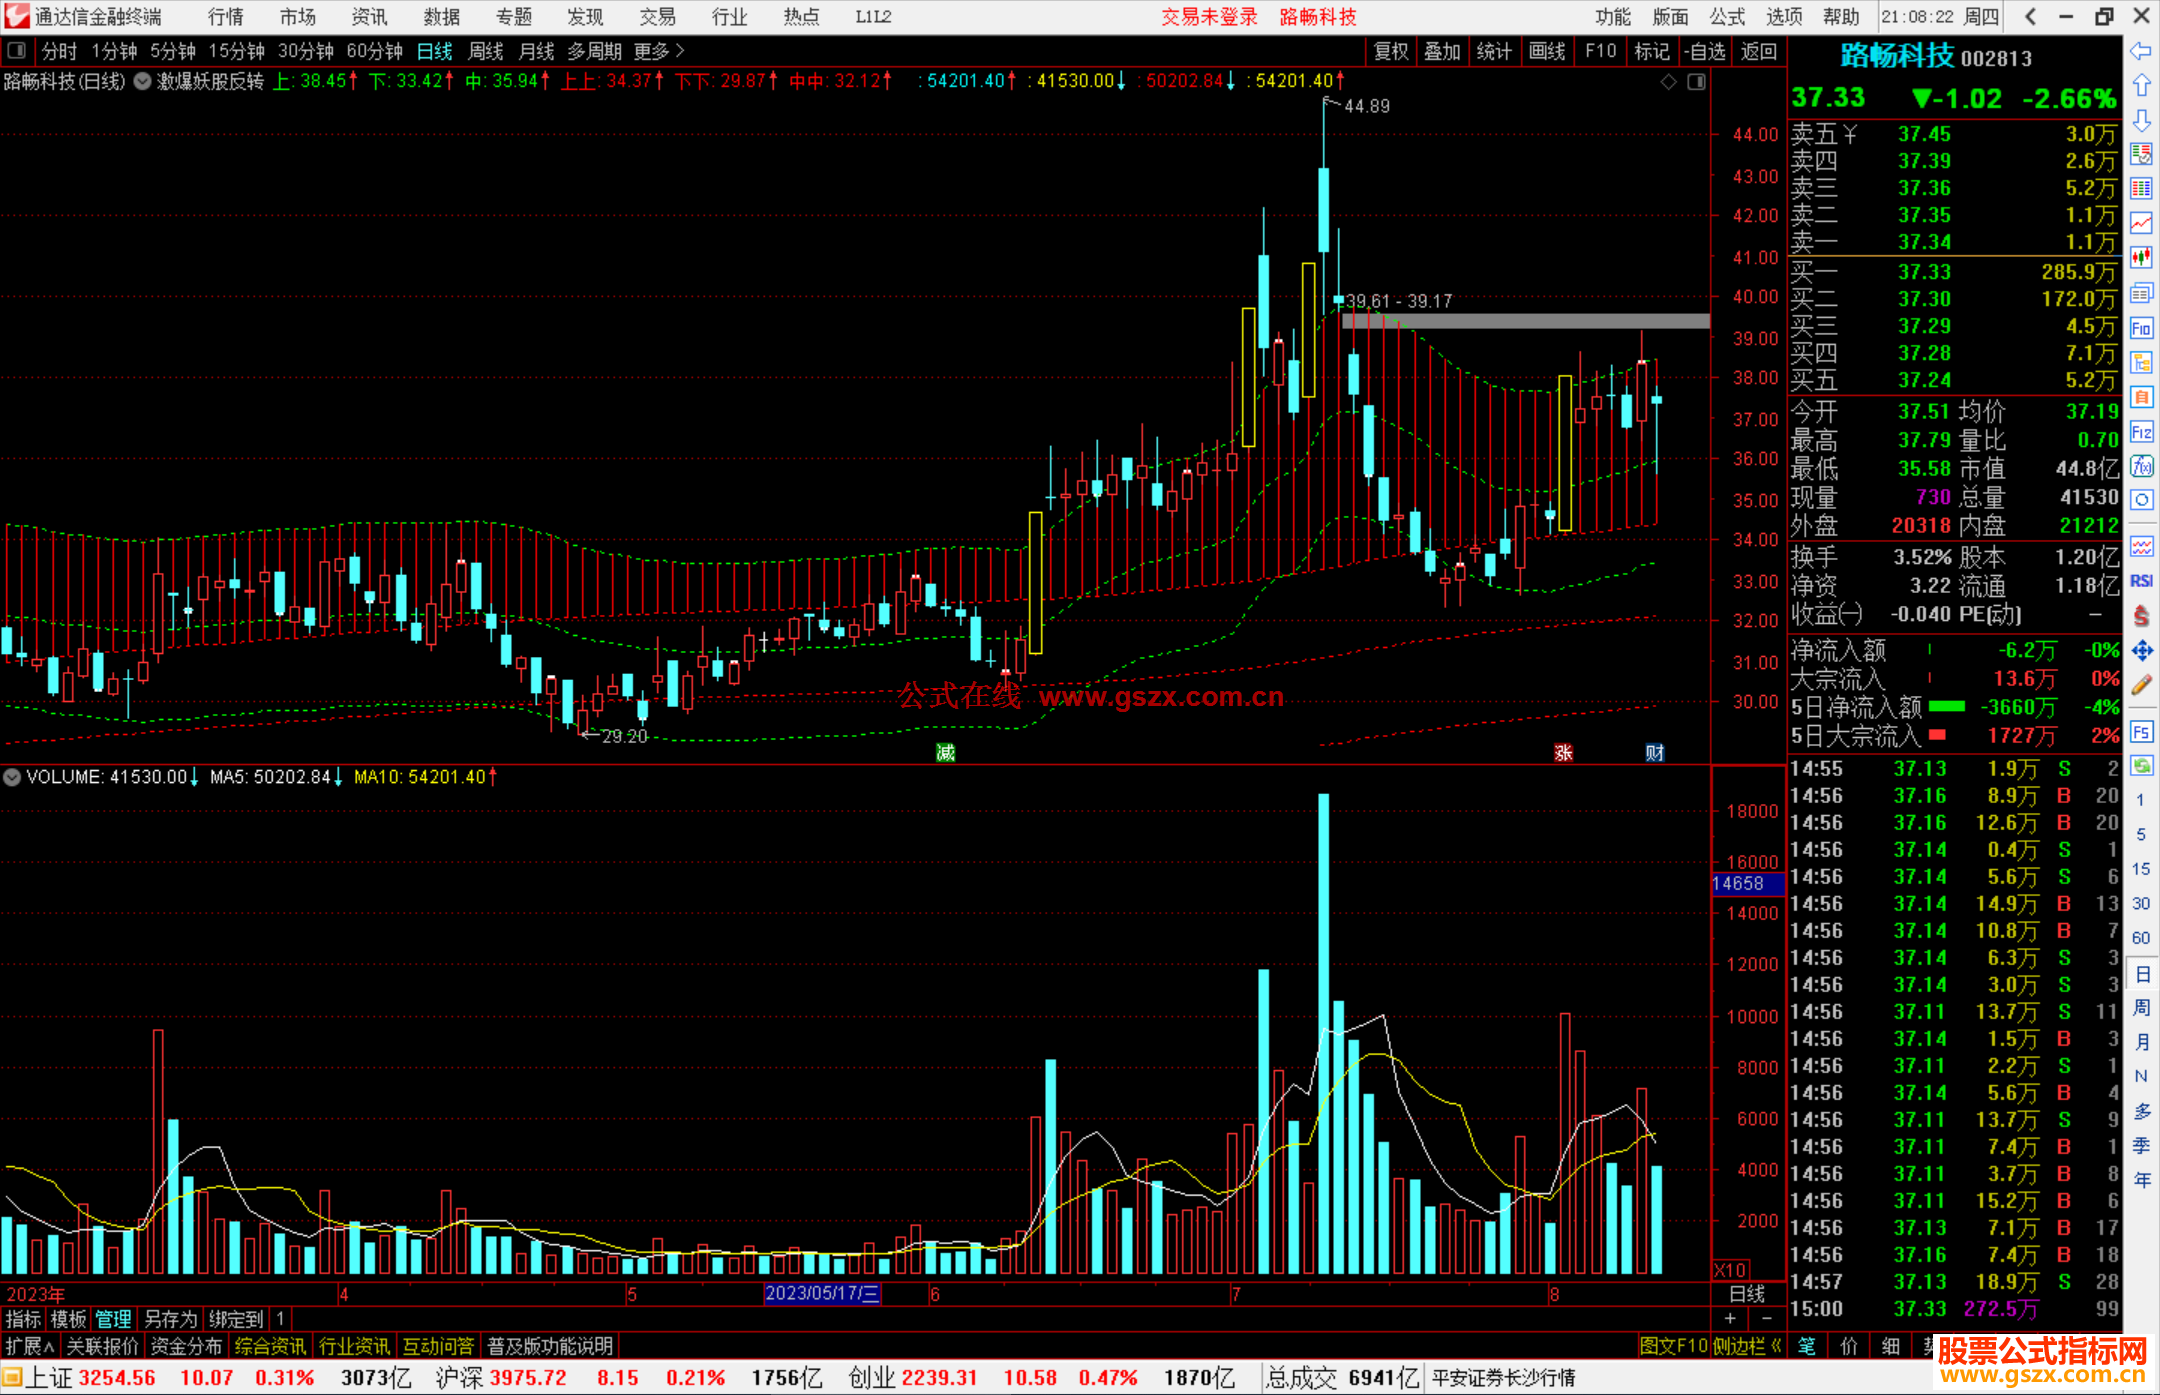
Task: Switch to 月 period in sidebar
Action: pos(2141,1042)
